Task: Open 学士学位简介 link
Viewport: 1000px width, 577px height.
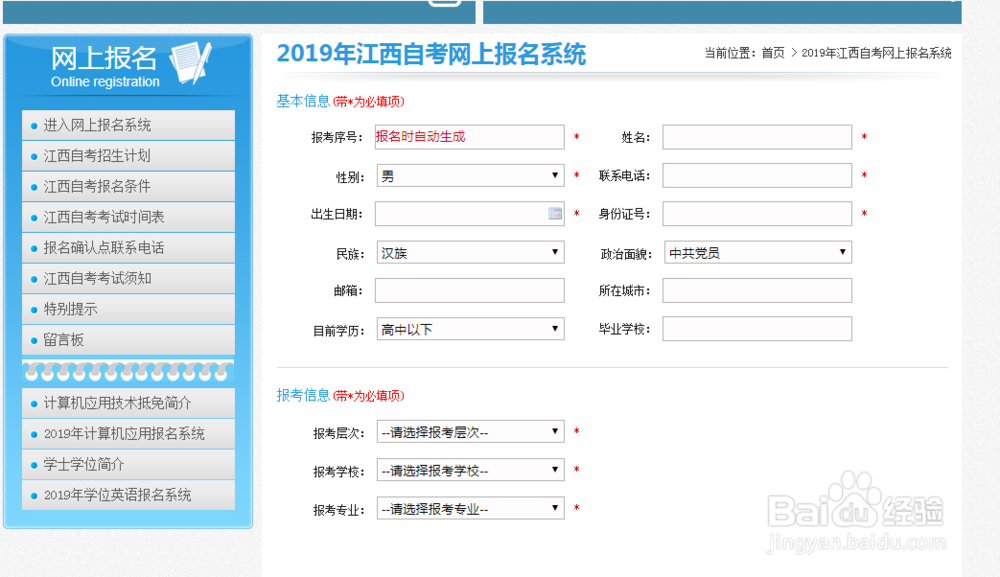Action: [x=128, y=464]
